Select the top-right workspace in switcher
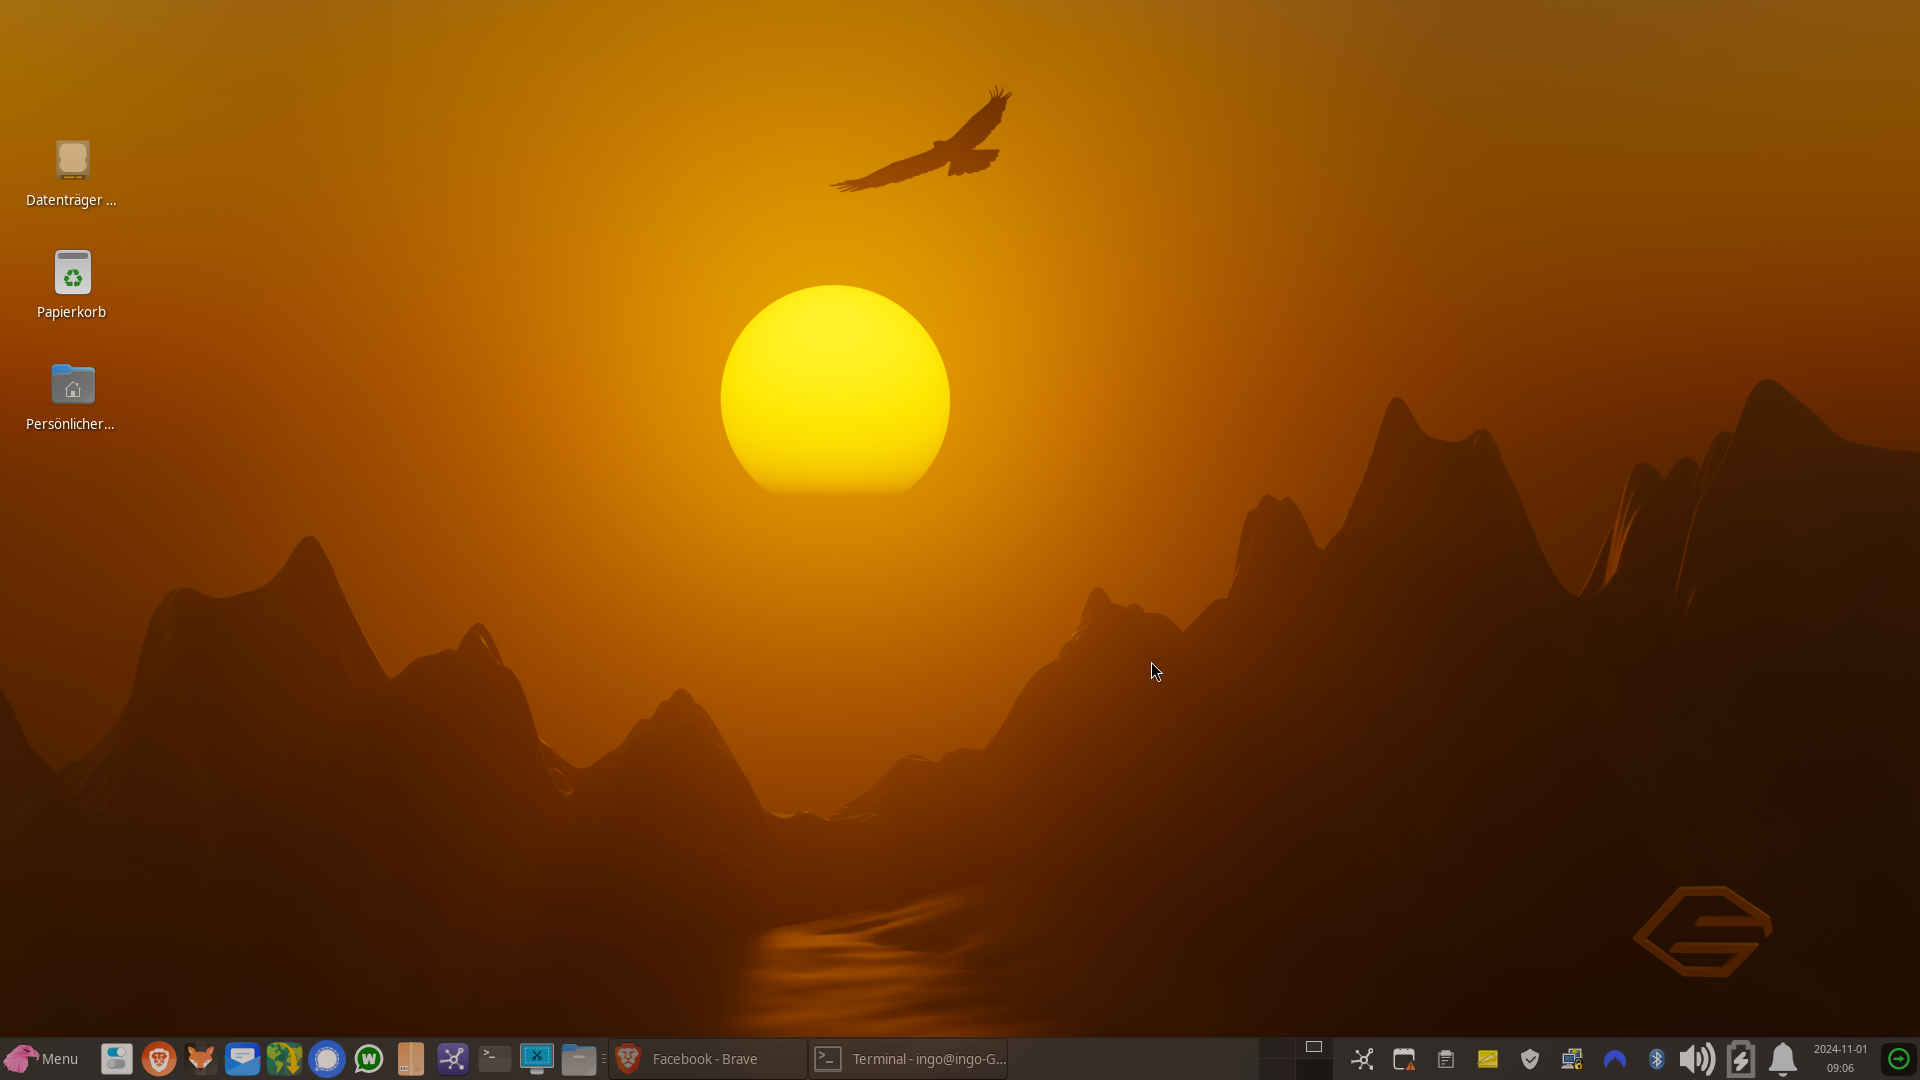Image resolution: width=1920 pixels, height=1080 pixels. [x=1314, y=1047]
